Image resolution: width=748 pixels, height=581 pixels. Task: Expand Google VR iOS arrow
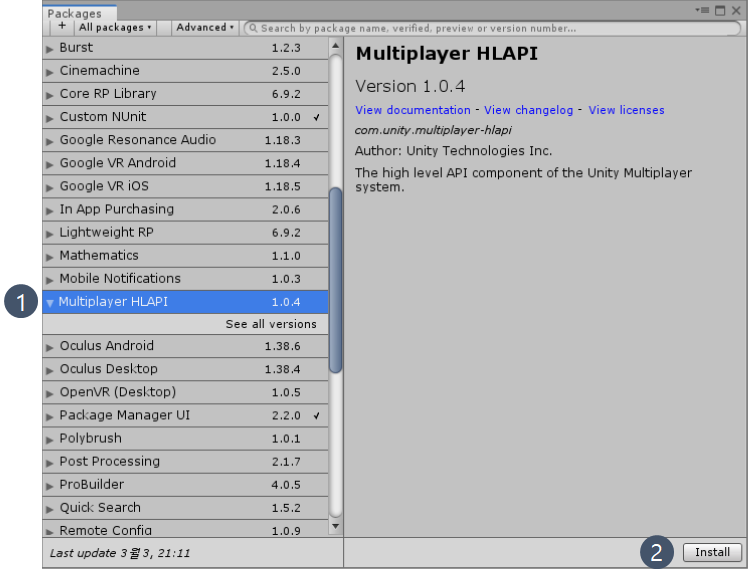50,187
